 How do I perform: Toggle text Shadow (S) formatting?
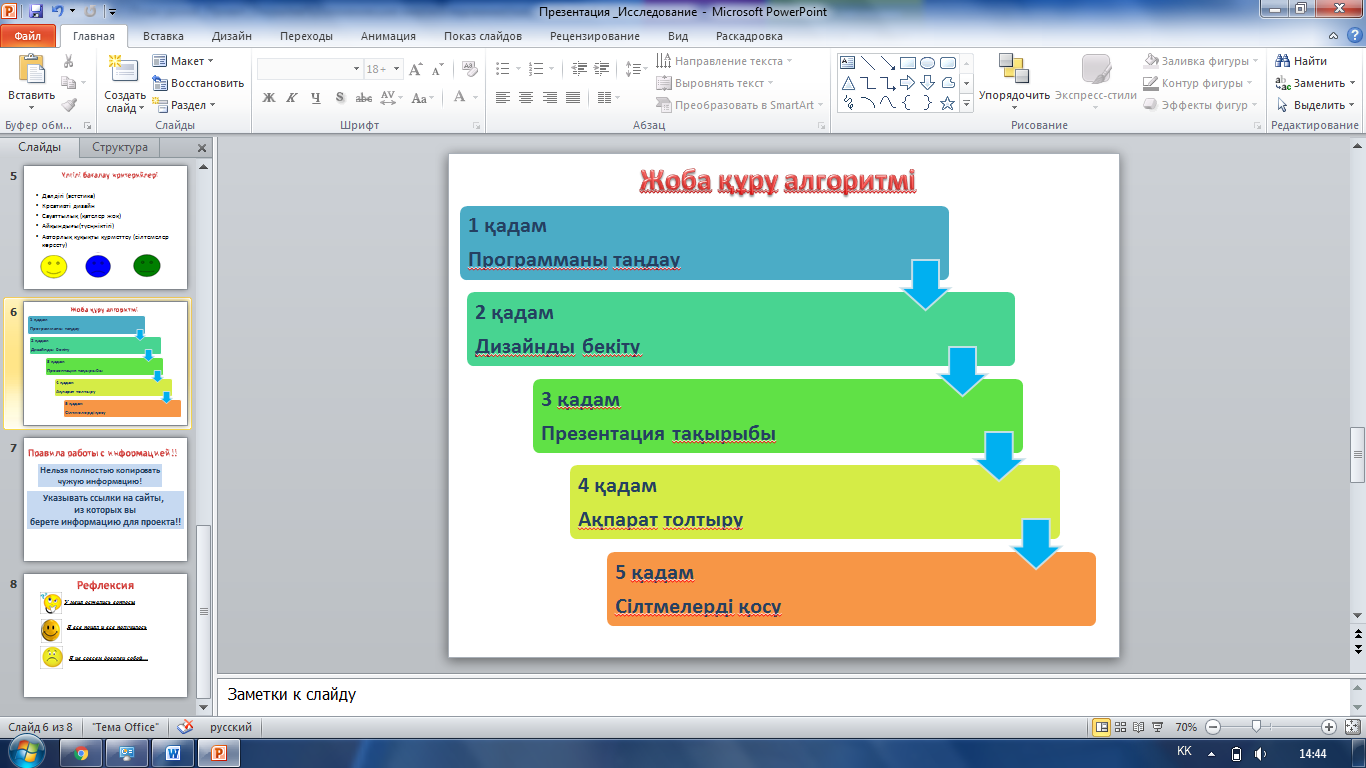pos(340,98)
